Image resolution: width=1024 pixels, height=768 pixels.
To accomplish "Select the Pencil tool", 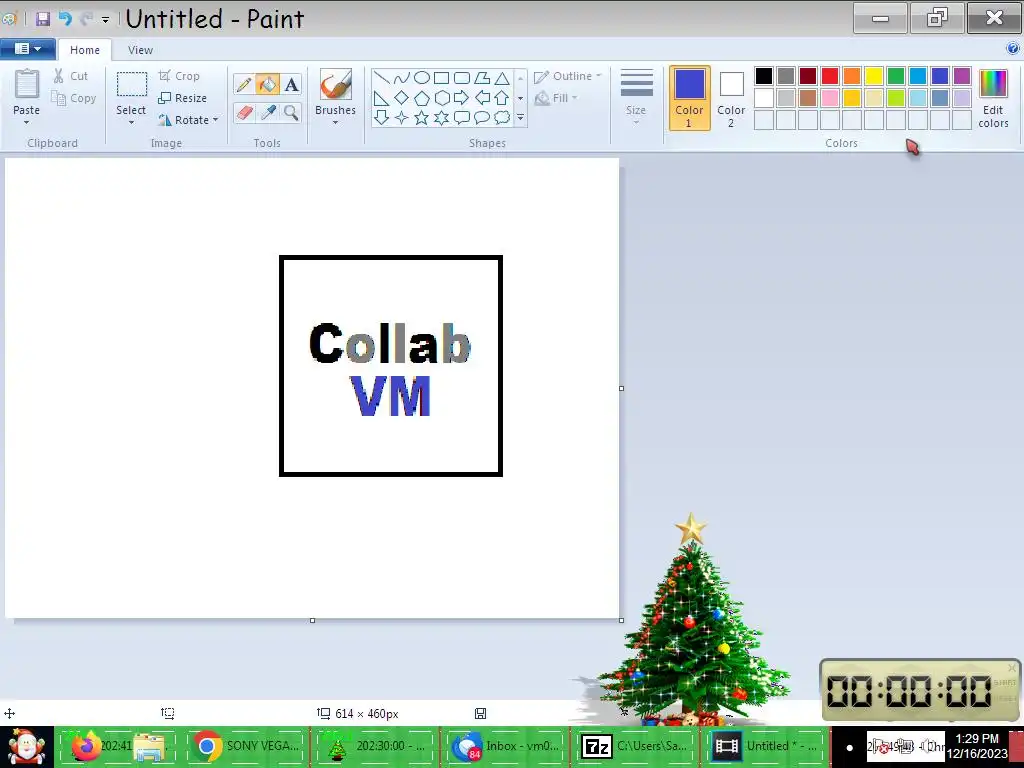I will click(244, 84).
